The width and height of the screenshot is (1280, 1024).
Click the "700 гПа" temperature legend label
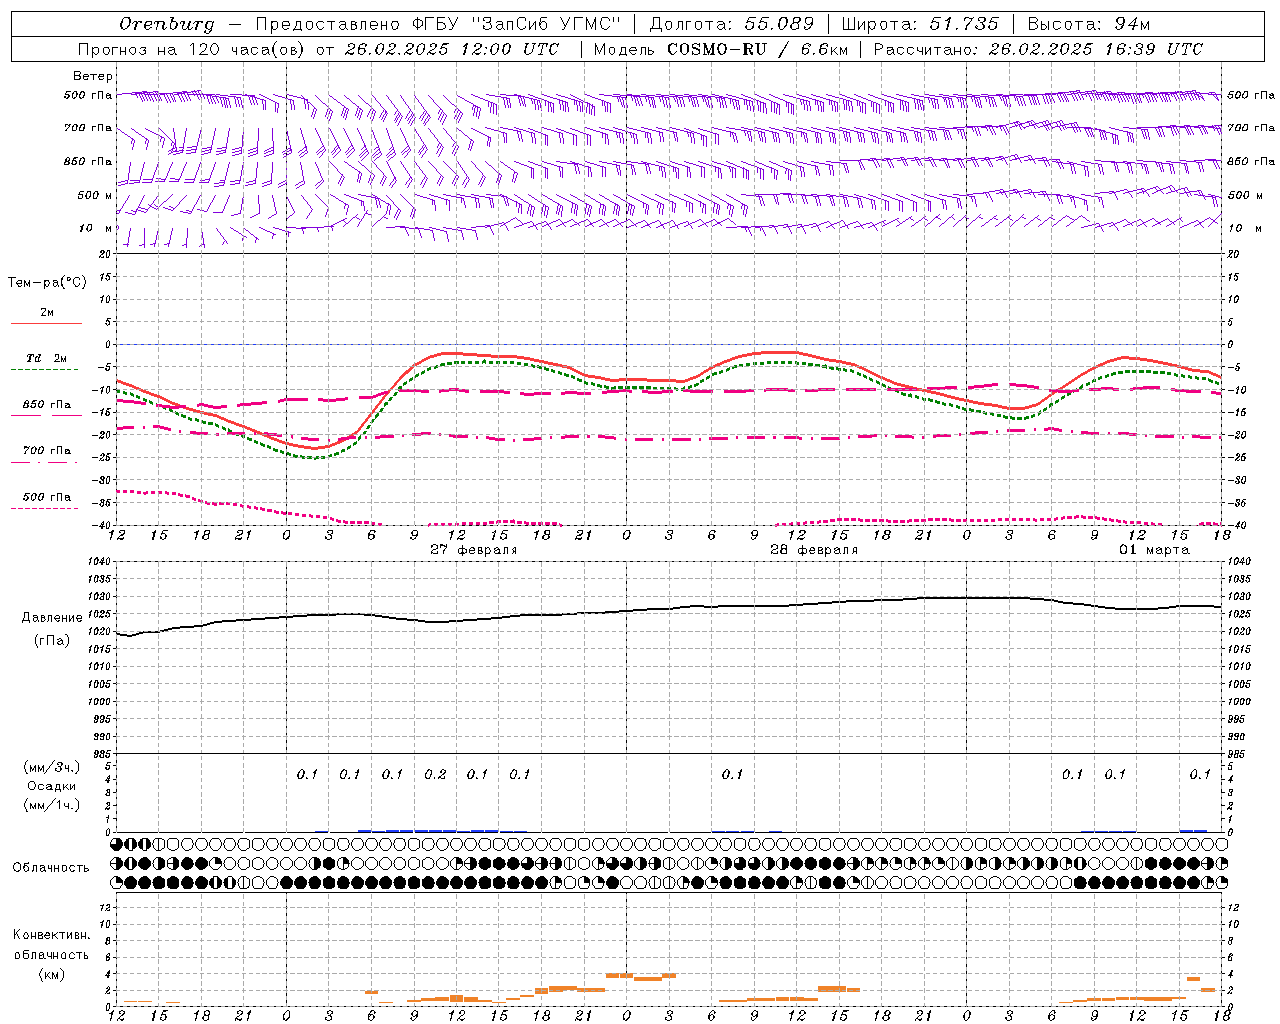tap(47, 451)
